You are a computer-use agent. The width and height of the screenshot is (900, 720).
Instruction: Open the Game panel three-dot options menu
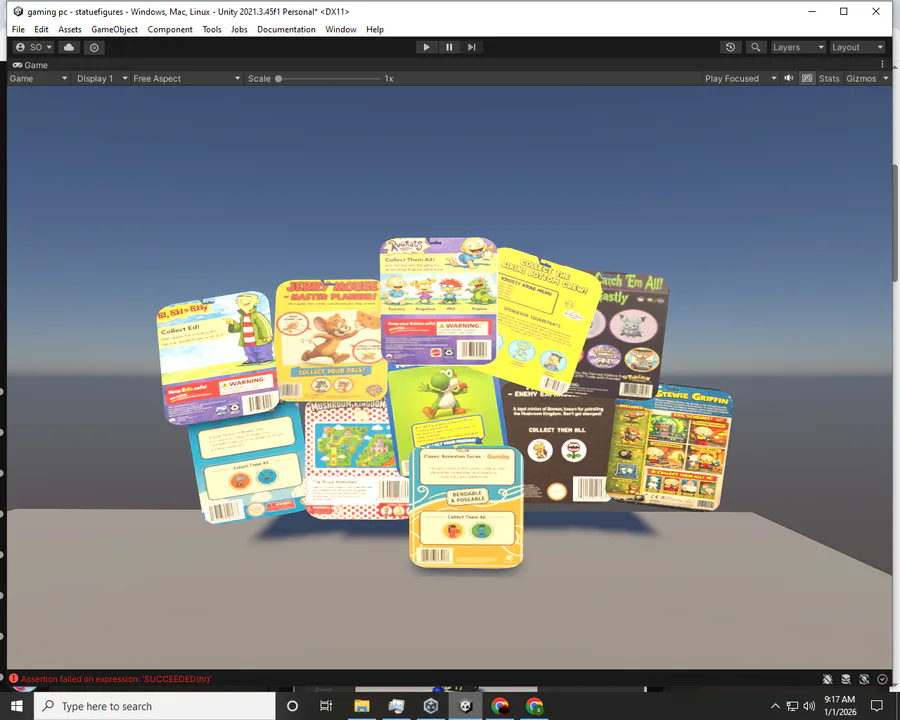pyautogui.click(x=882, y=64)
